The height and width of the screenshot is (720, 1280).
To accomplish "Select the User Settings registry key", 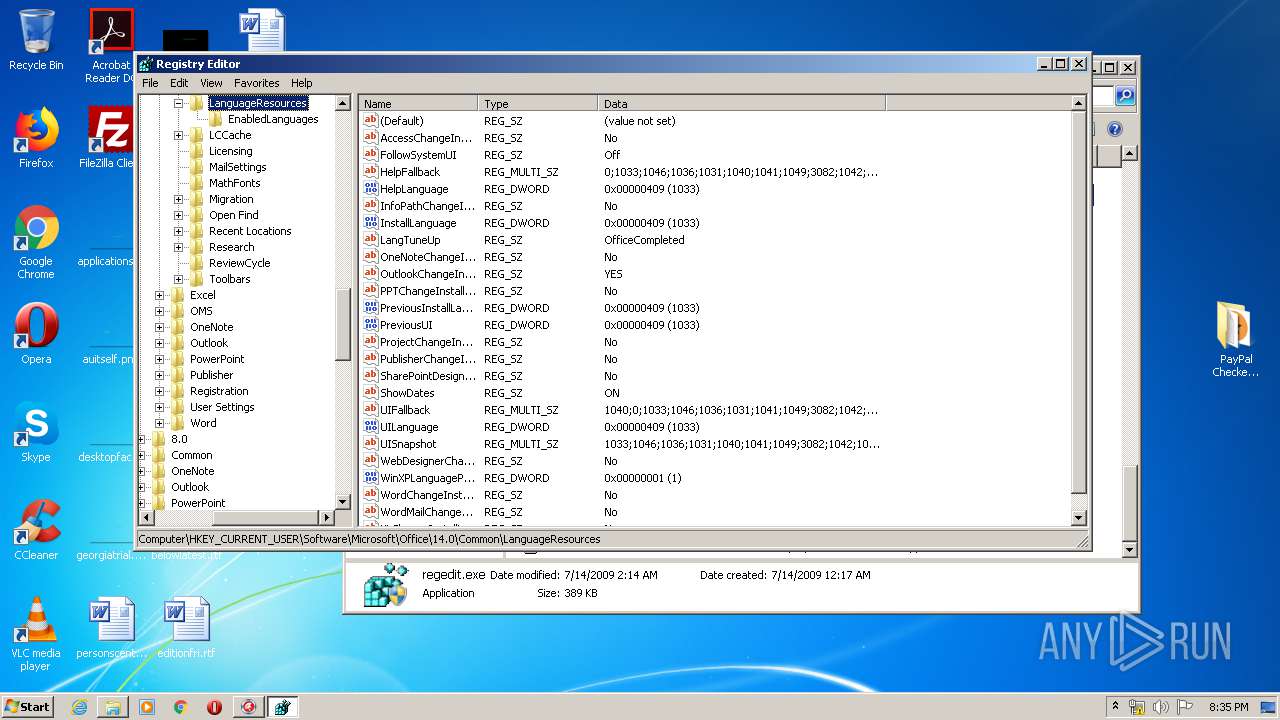I will pos(222,407).
